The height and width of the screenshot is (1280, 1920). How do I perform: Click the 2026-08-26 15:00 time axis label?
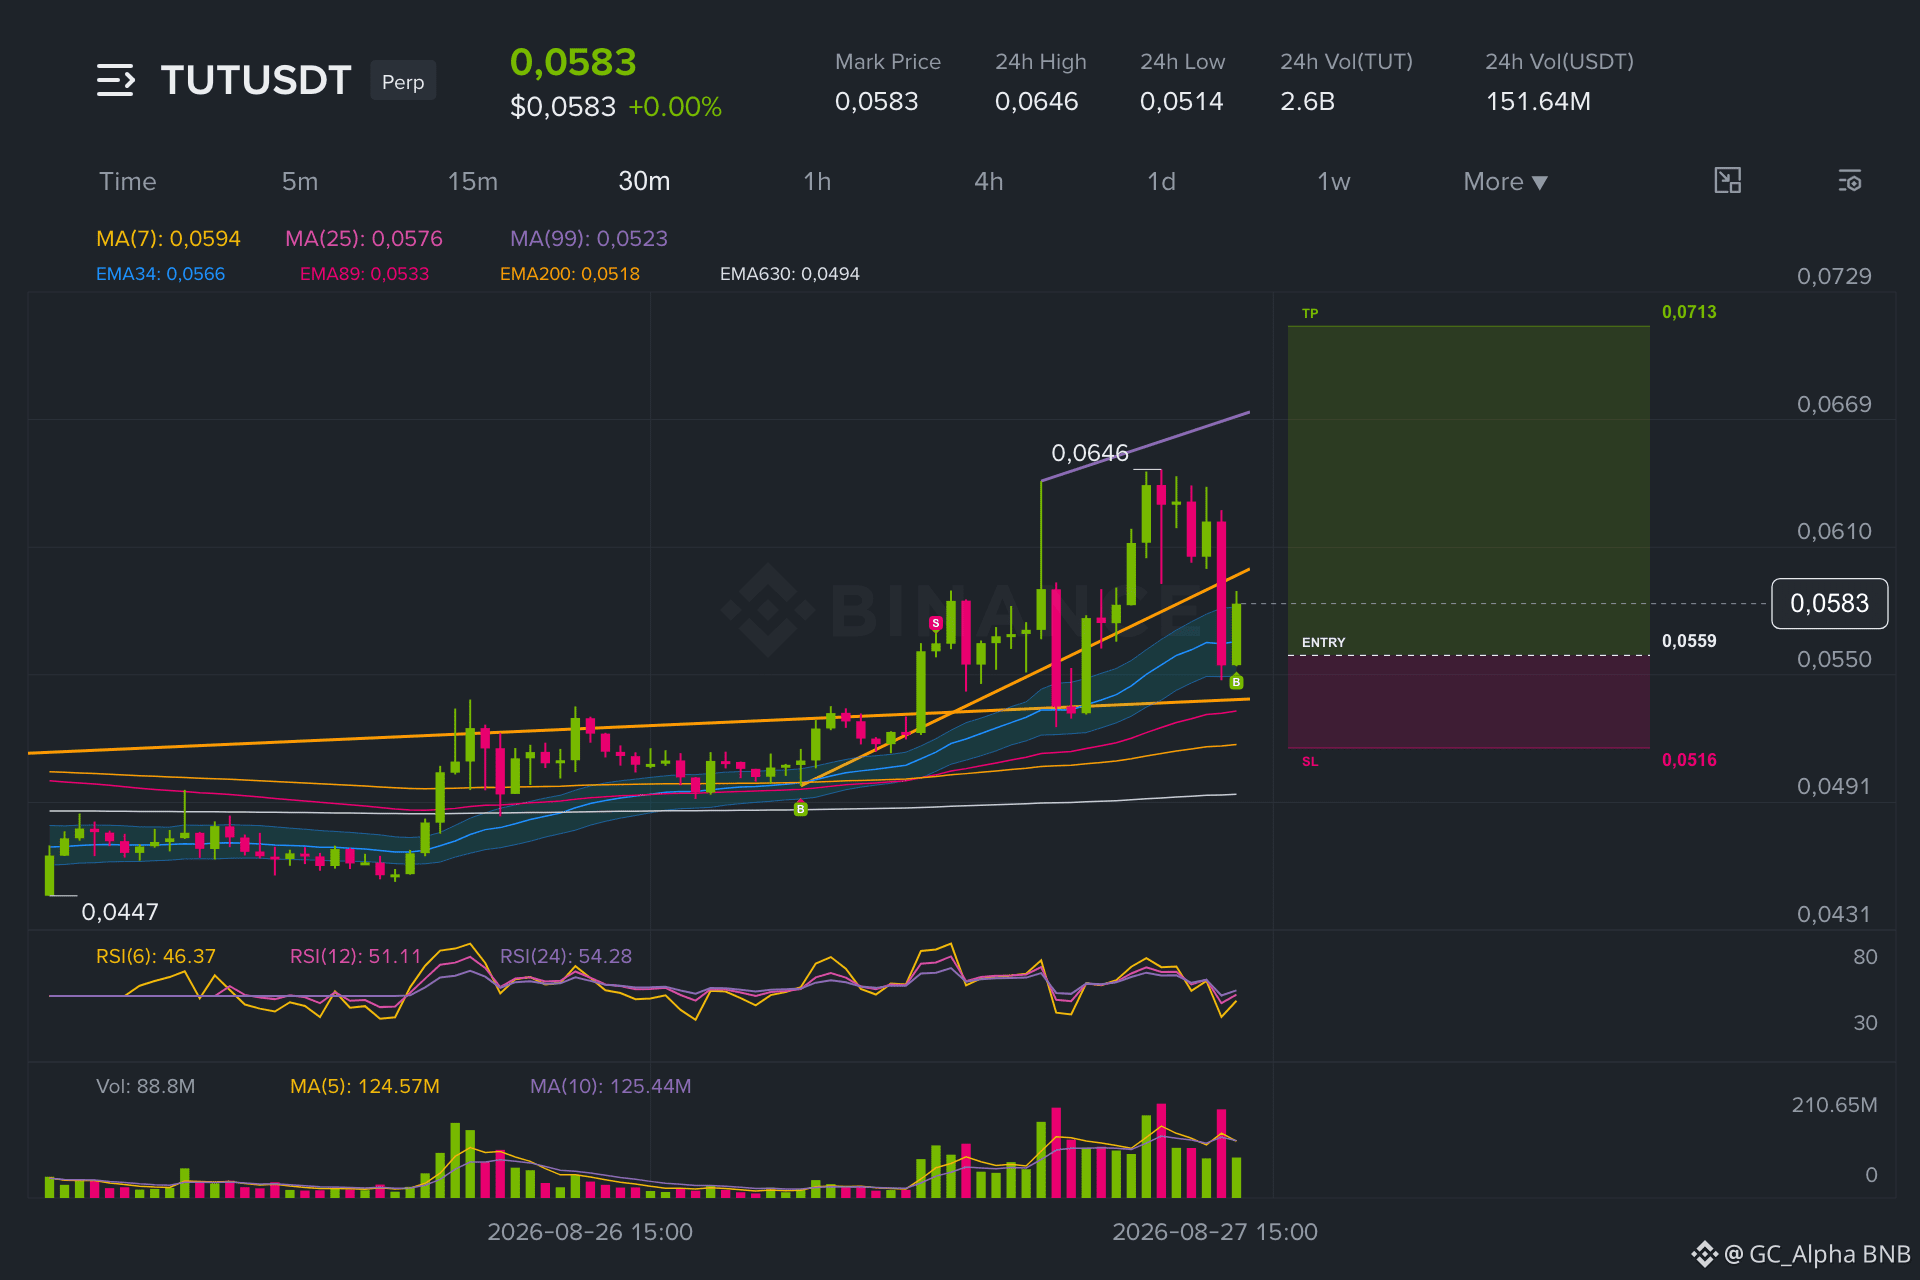coord(590,1232)
